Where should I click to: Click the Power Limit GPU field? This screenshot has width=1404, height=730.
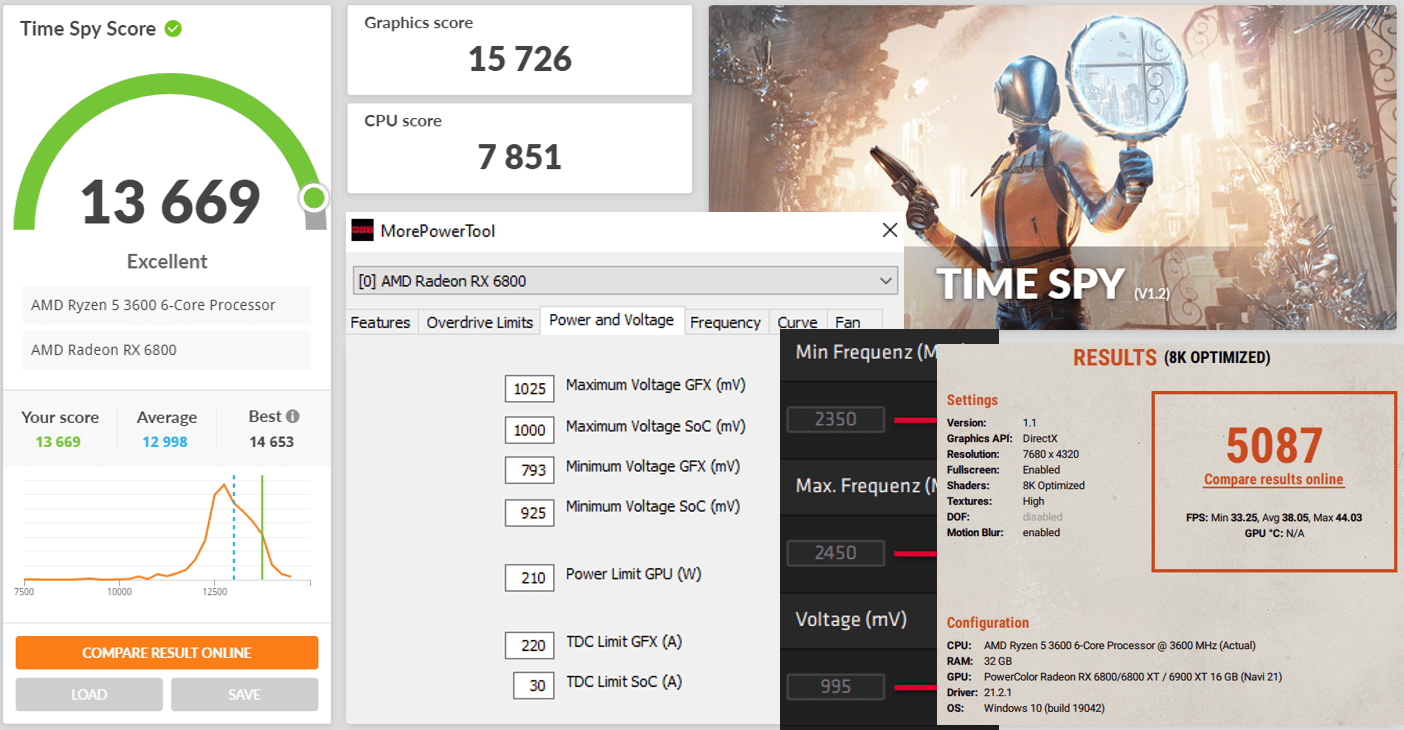[530, 577]
